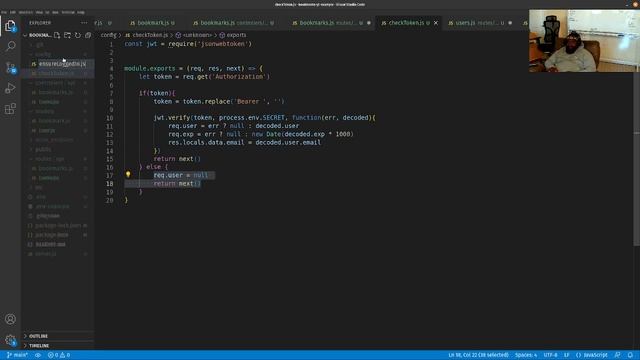Click process.env.SECRET on line 10
Screen dimensions: 640x360
tap(251, 118)
